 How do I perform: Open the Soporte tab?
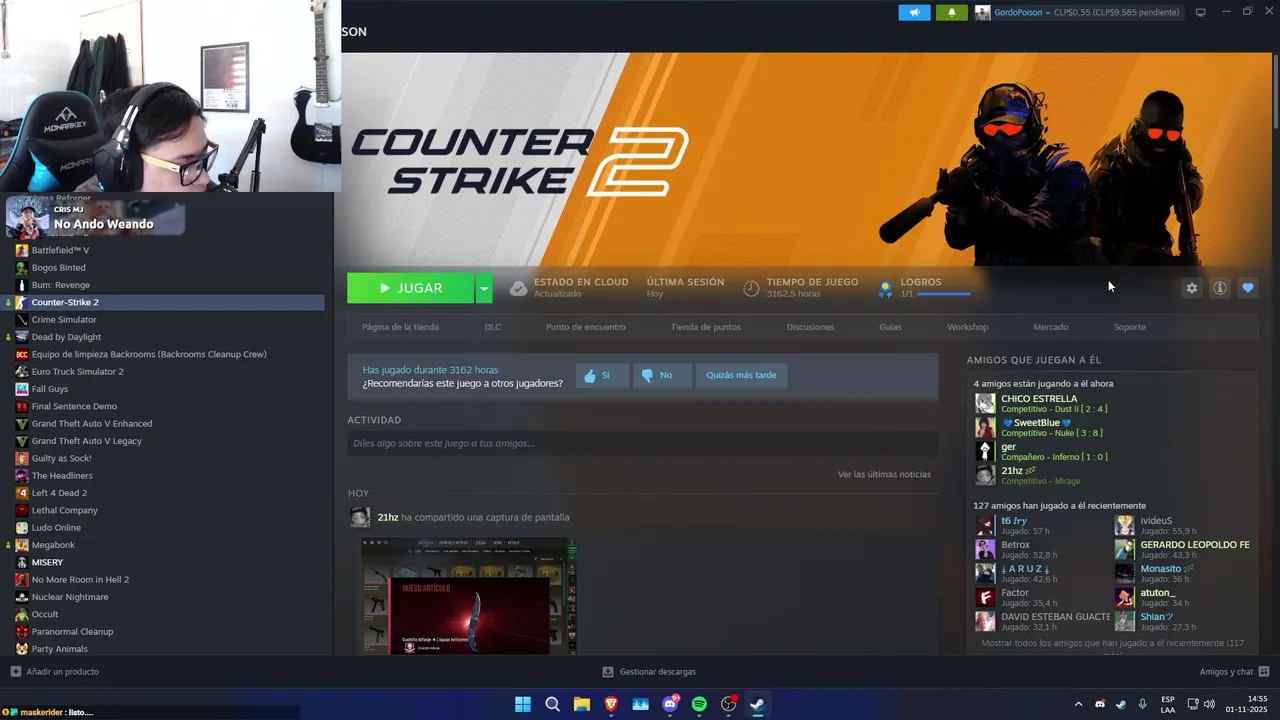(x=1130, y=327)
